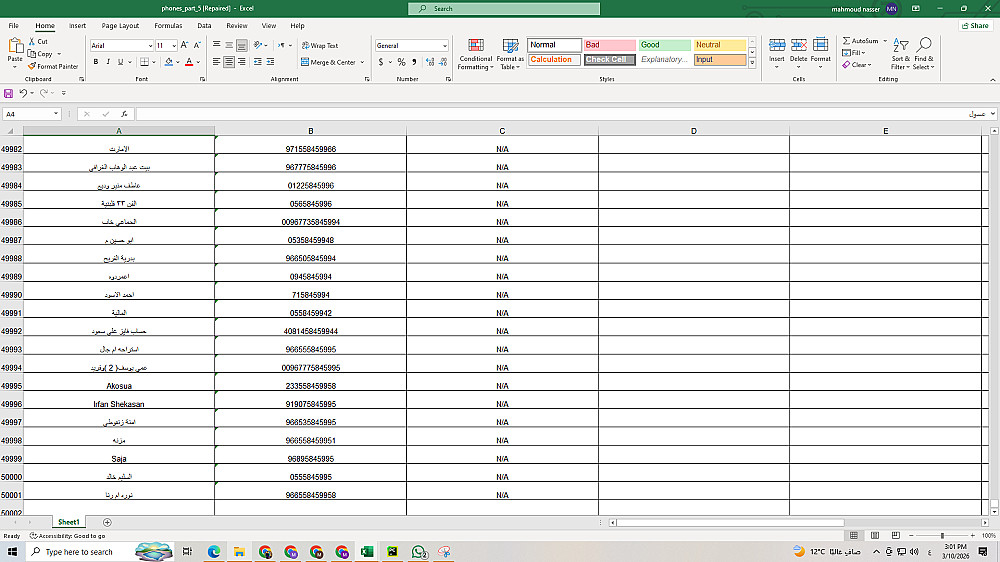Open the Arial font name dropdown
This screenshot has width=1000, height=562.
click(151, 46)
